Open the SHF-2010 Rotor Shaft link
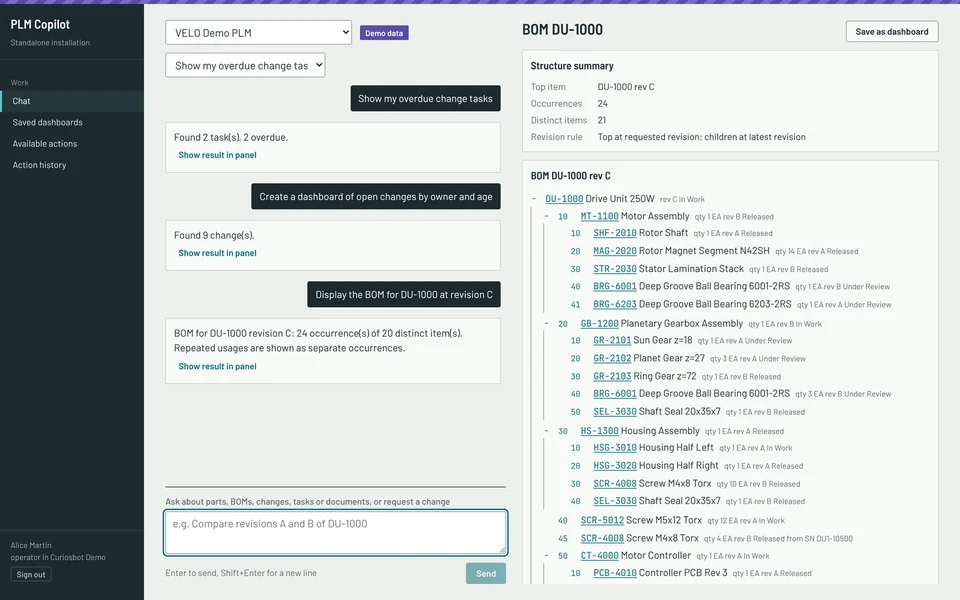The width and height of the screenshot is (960, 600). pos(615,233)
